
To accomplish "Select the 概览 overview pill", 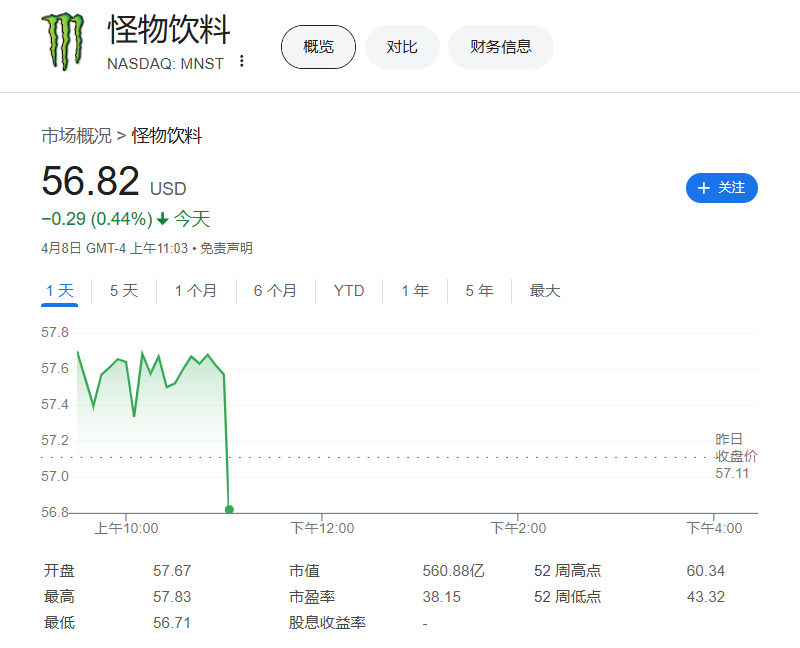I will pos(318,47).
